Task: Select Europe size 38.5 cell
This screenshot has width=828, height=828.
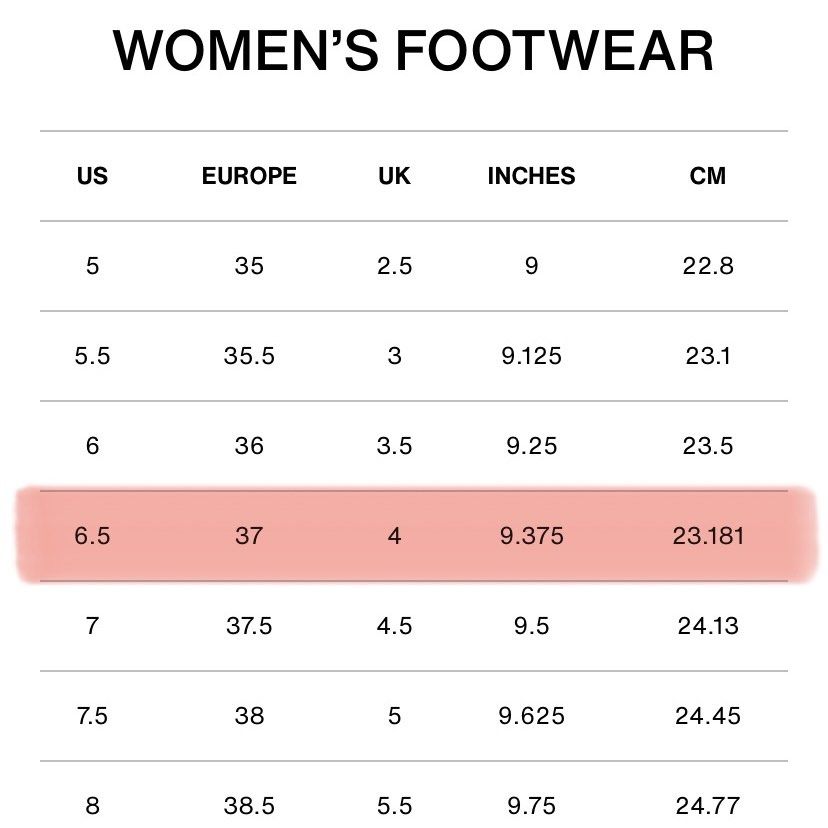Action: click(x=249, y=806)
